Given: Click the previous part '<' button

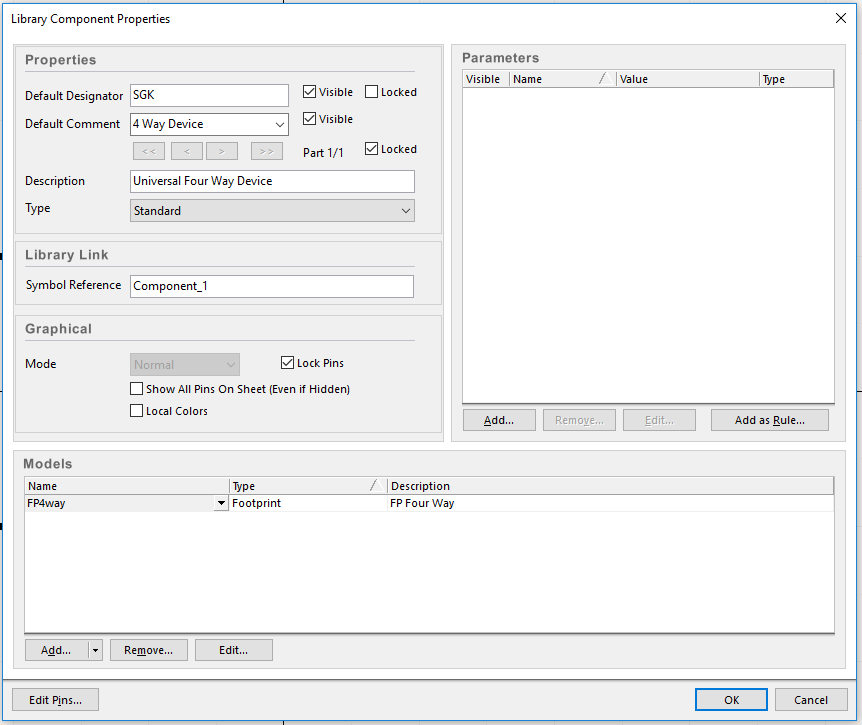Looking at the screenshot, I should (x=187, y=151).
